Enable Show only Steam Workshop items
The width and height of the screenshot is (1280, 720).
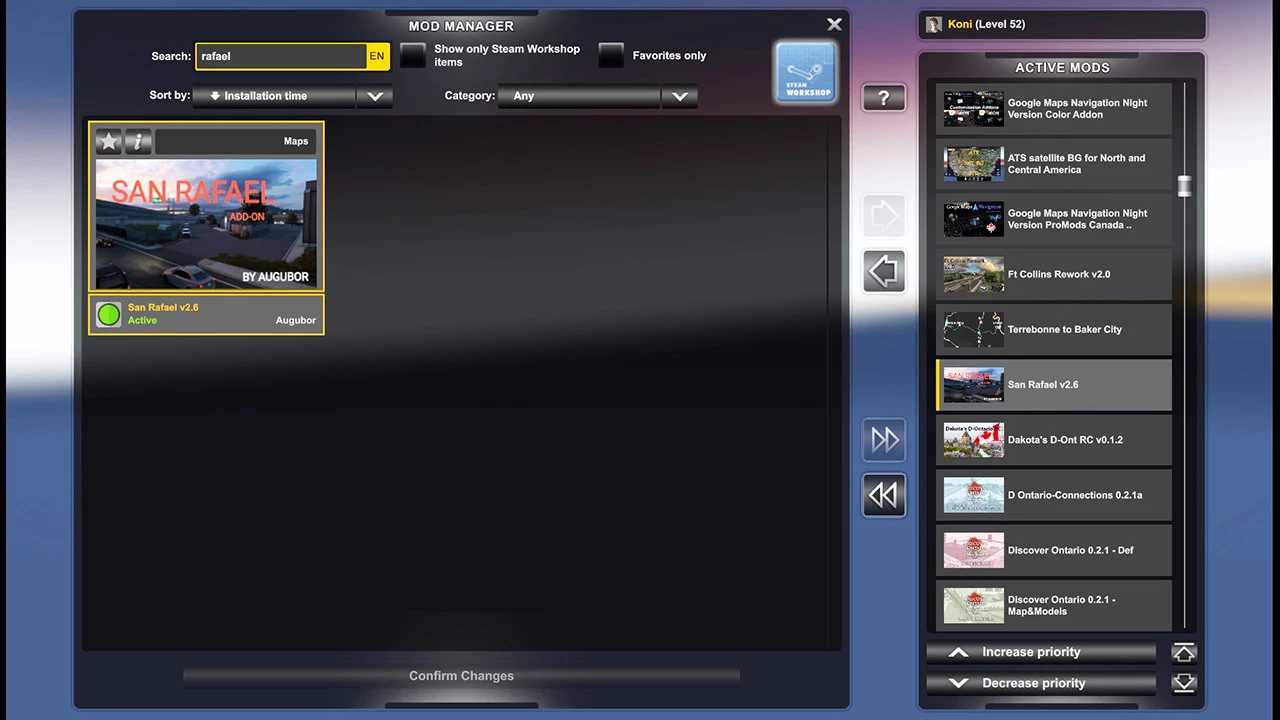click(413, 56)
